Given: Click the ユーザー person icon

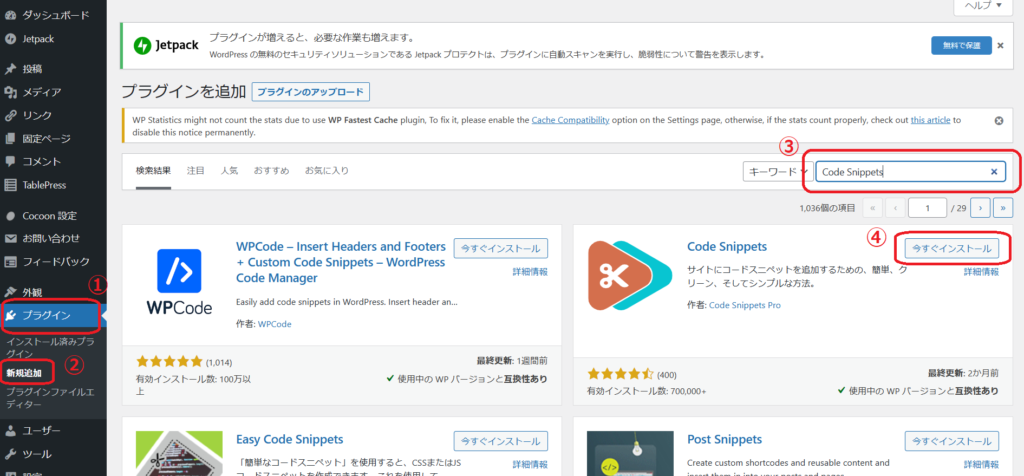Looking at the screenshot, I should 10,430.
